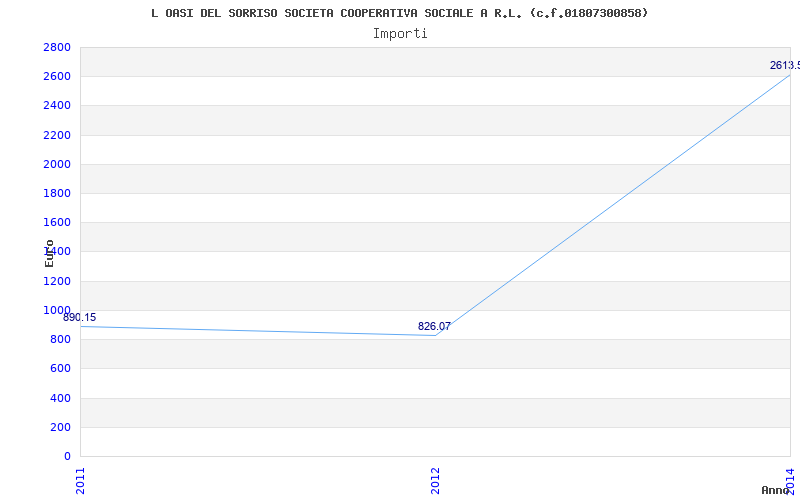Click the 1800 y-axis tick label
This screenshot has height=500, width=800.
(x=57, y=193)
